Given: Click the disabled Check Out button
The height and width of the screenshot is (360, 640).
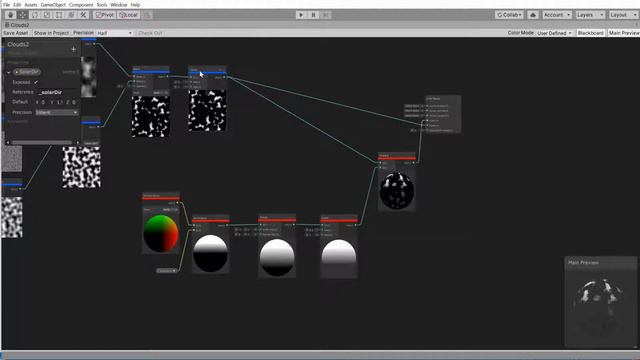Looking at the screenshot, I should [x=150, y=33].
